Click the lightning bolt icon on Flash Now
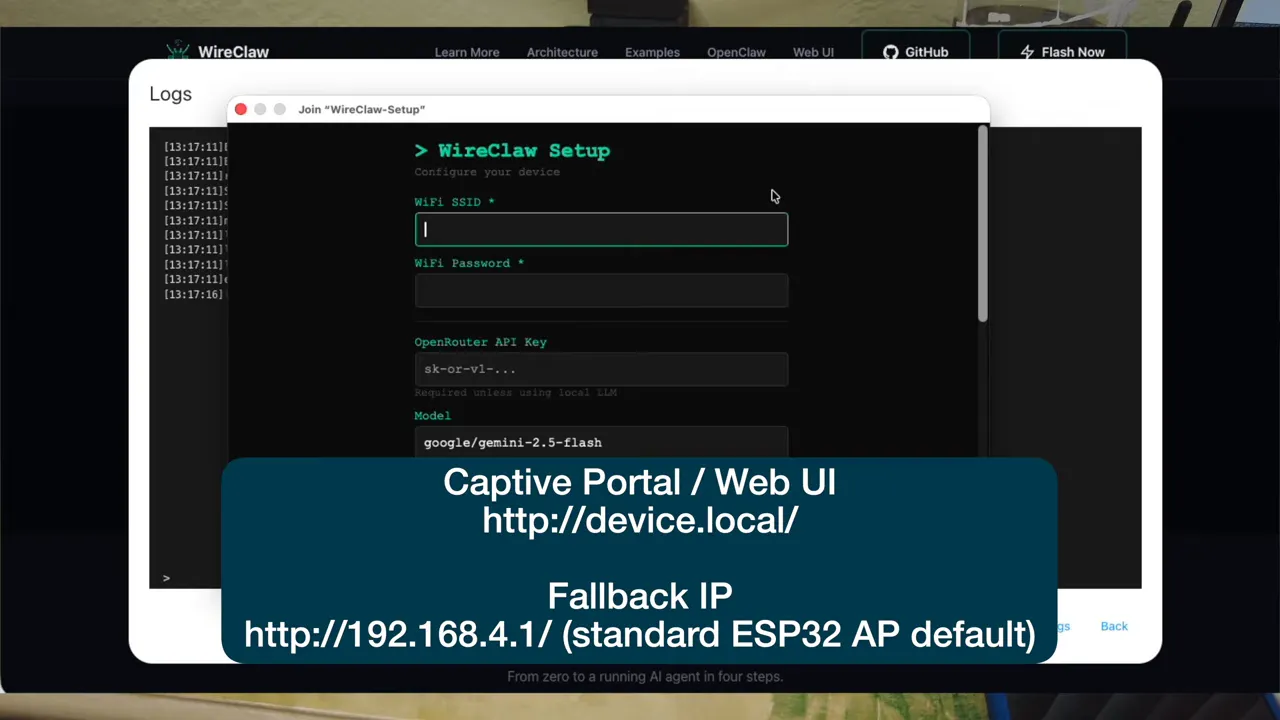Image resolution: width=1280 pixels, height=720 pixels. pos(1027,52)
